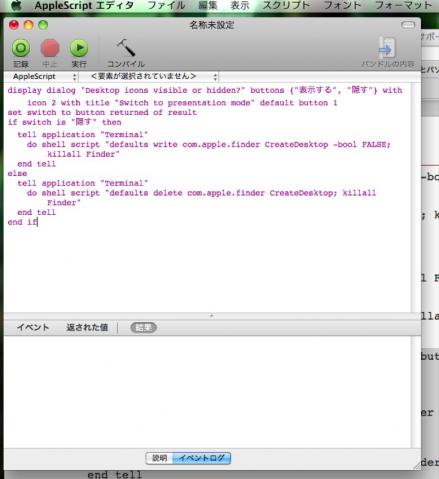Open the フォーマット menu
The image size is (439, 479).
click(x=403, y=5)
